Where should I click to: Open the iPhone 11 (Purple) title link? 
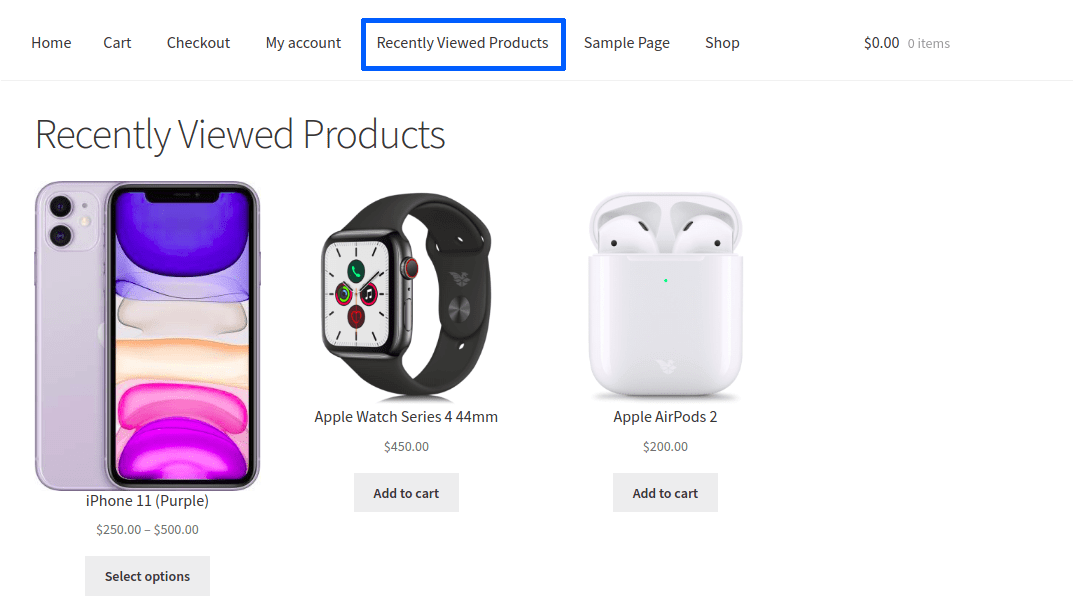tap(147, 500)
